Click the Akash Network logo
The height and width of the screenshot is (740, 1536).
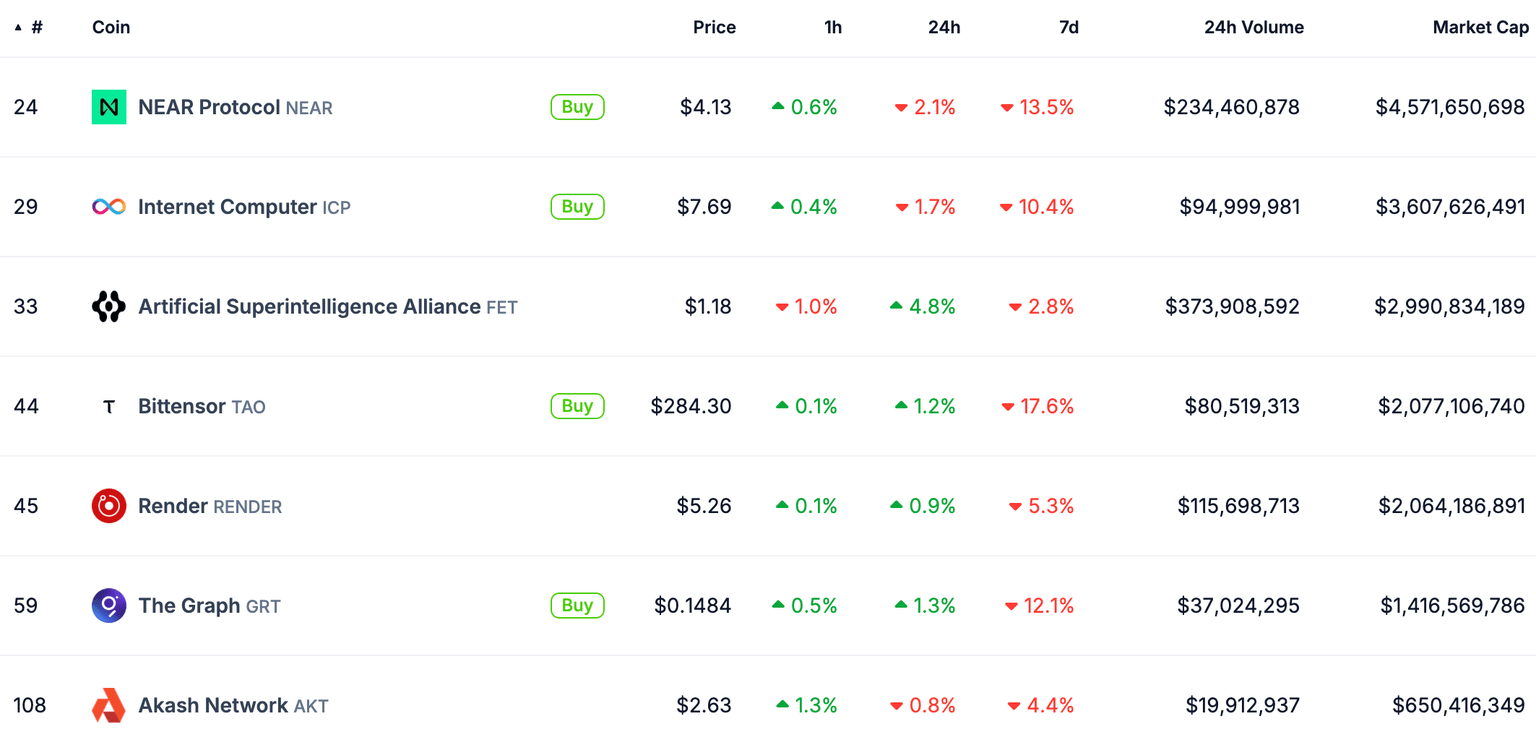(x=108, y=705)
